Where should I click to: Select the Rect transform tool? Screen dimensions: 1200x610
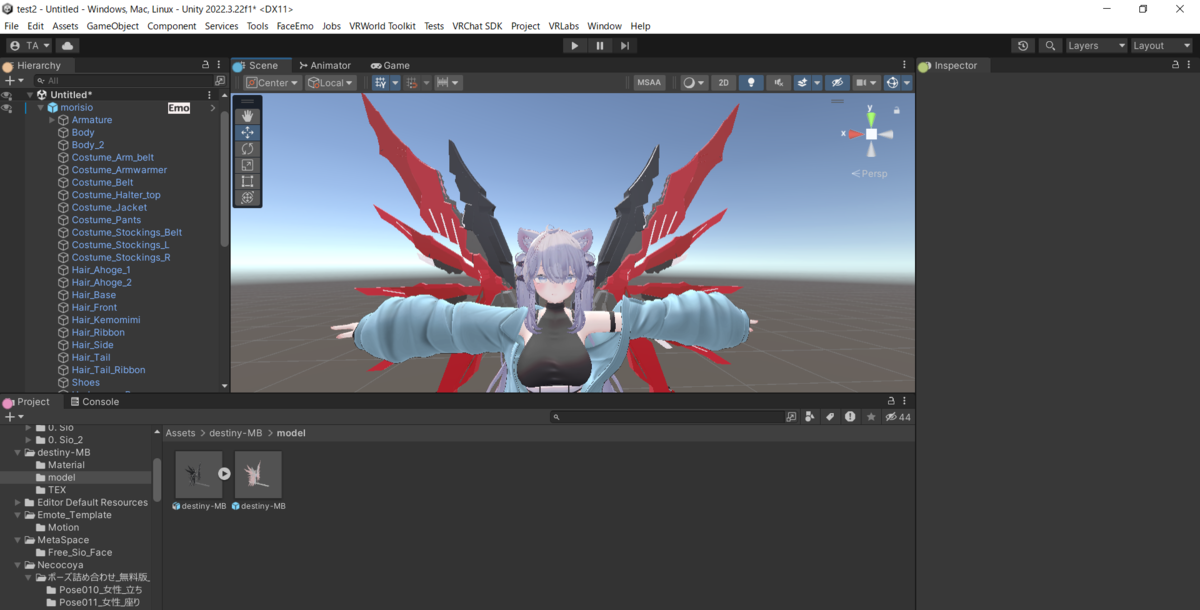pyautogui.click(x=247, y=181)
